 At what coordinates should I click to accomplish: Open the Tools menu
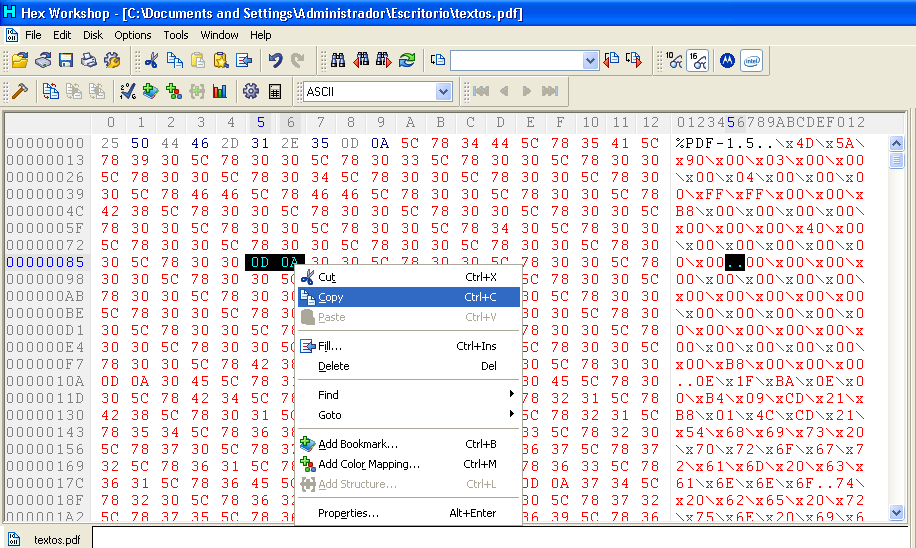tap(176, 35)
